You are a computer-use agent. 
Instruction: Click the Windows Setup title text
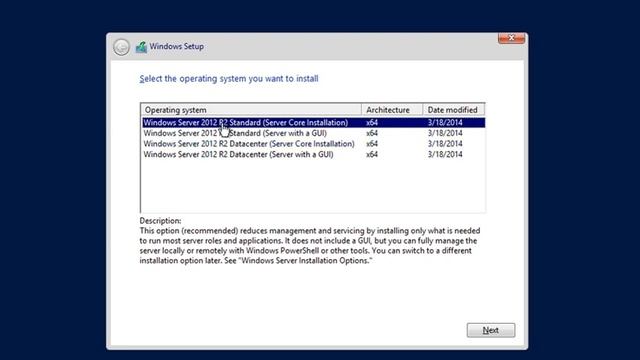(176, 47)
